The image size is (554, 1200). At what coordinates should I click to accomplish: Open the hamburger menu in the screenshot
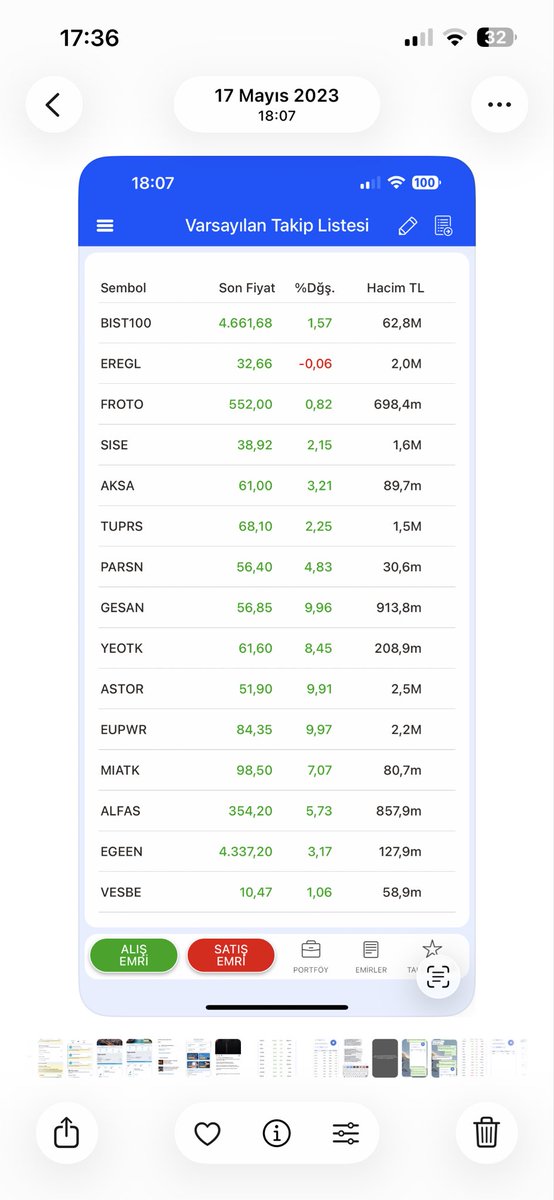105,226
